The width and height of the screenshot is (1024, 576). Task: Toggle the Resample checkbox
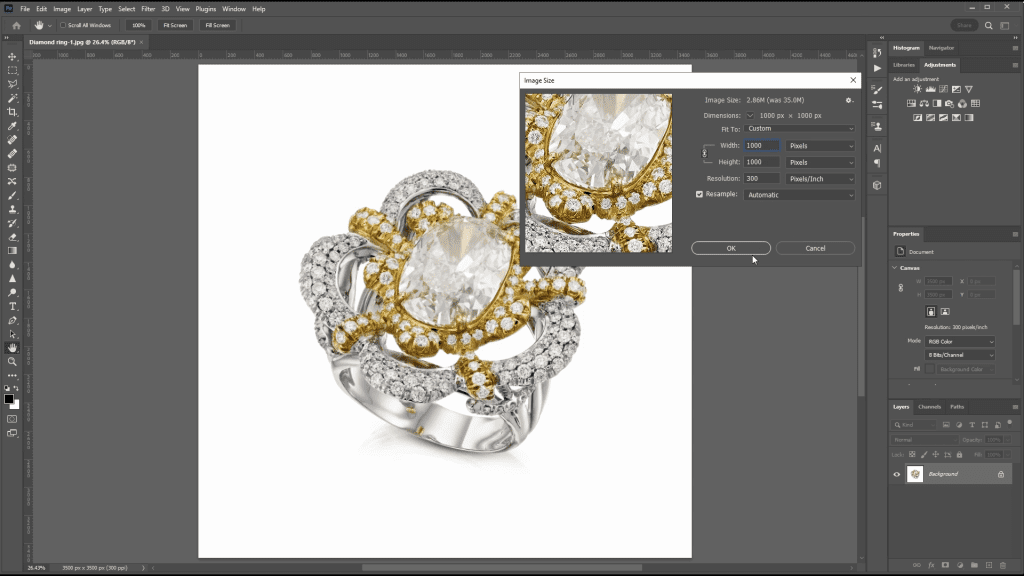(x=699, y=194)
